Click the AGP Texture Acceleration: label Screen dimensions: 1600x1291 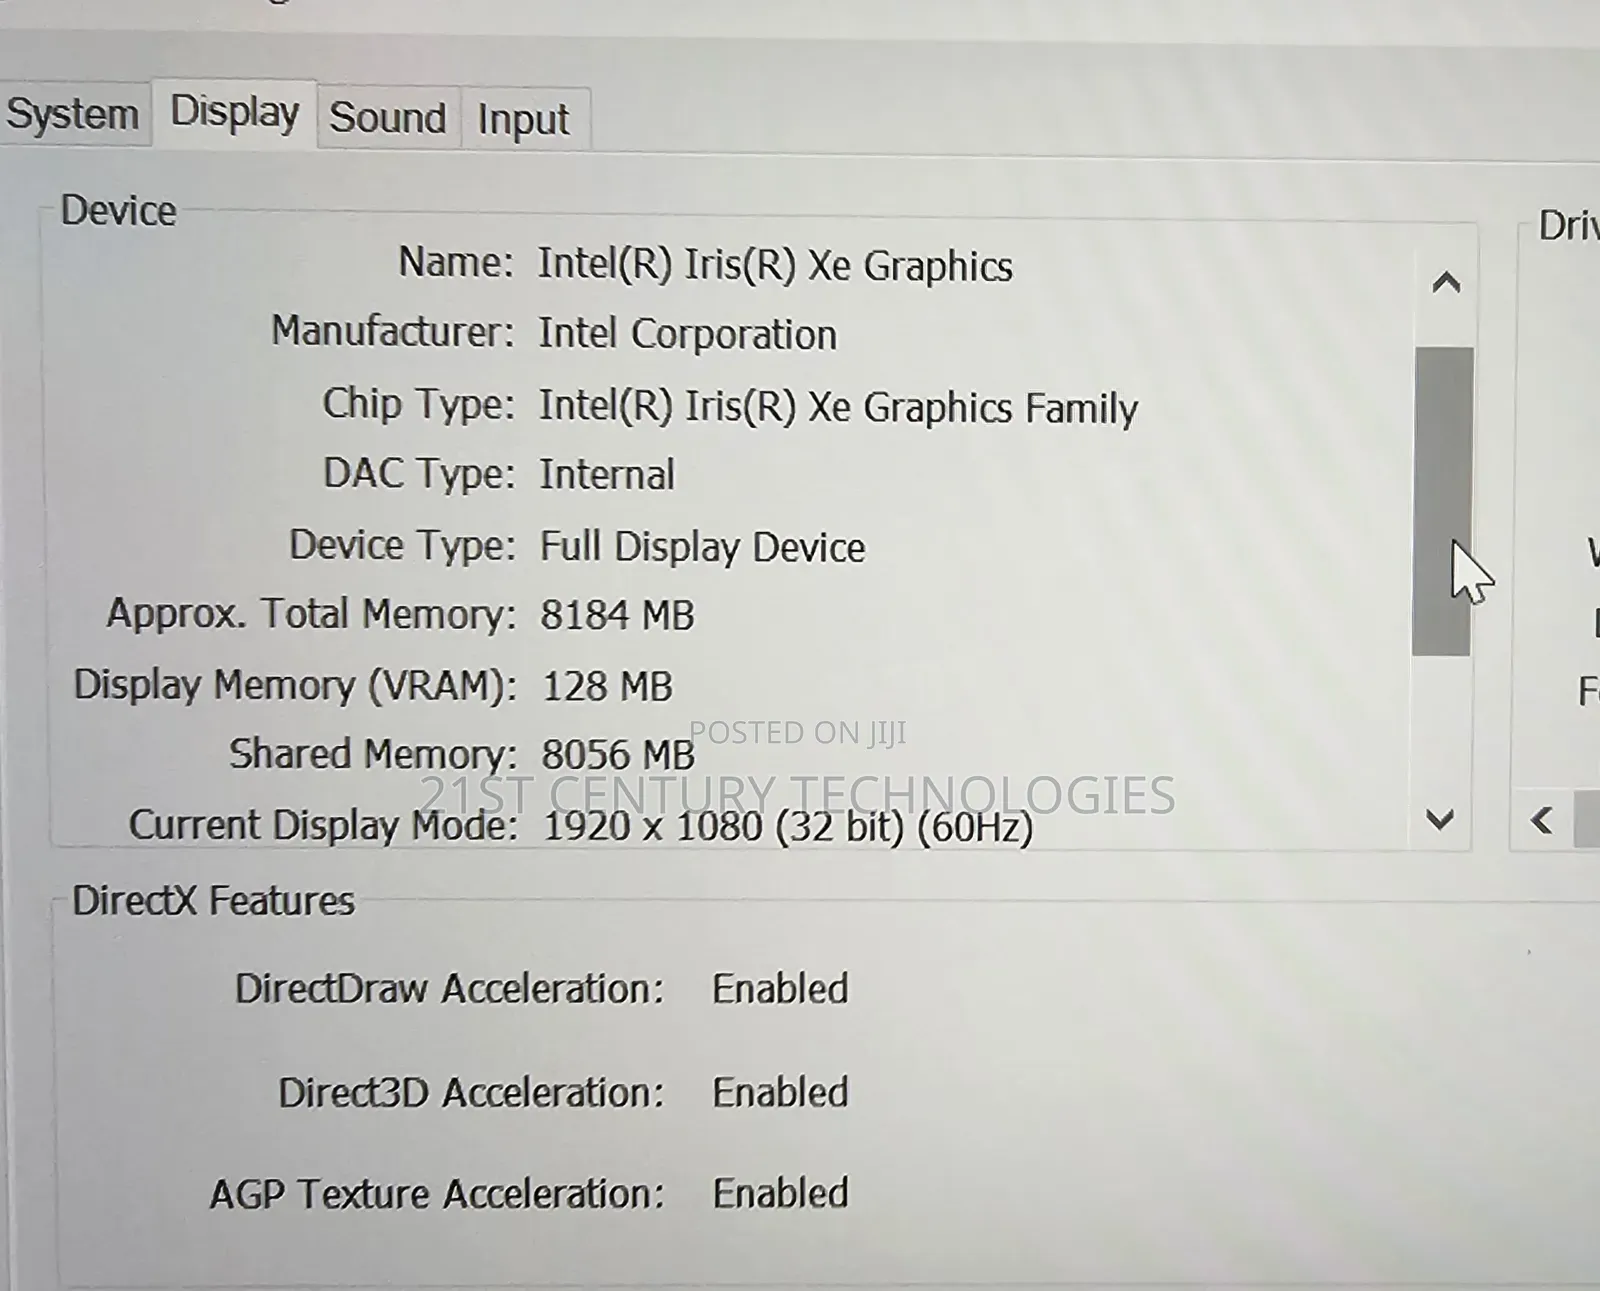438,1194
